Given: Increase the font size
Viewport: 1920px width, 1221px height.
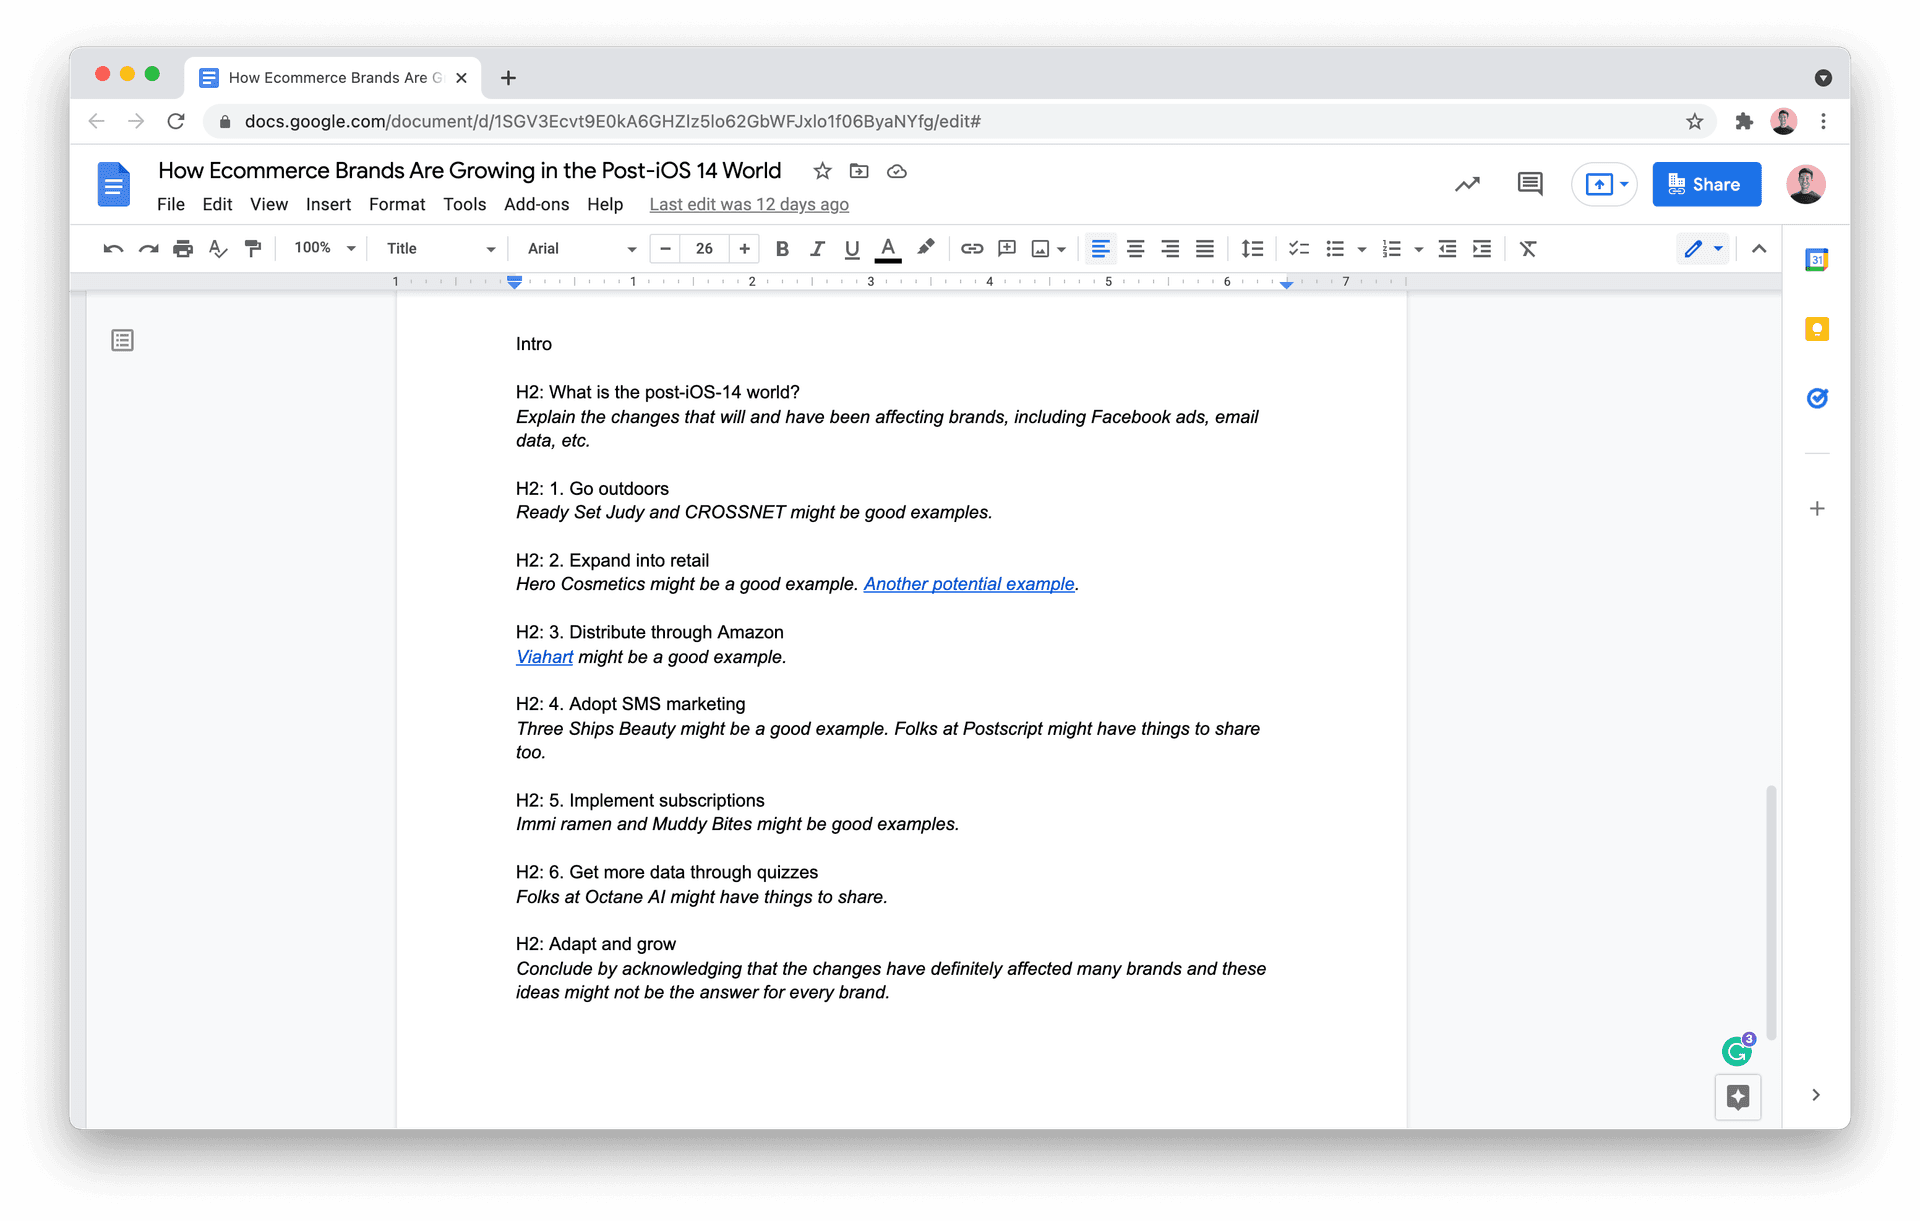Looking at the screenshot, I should point(744,249).
